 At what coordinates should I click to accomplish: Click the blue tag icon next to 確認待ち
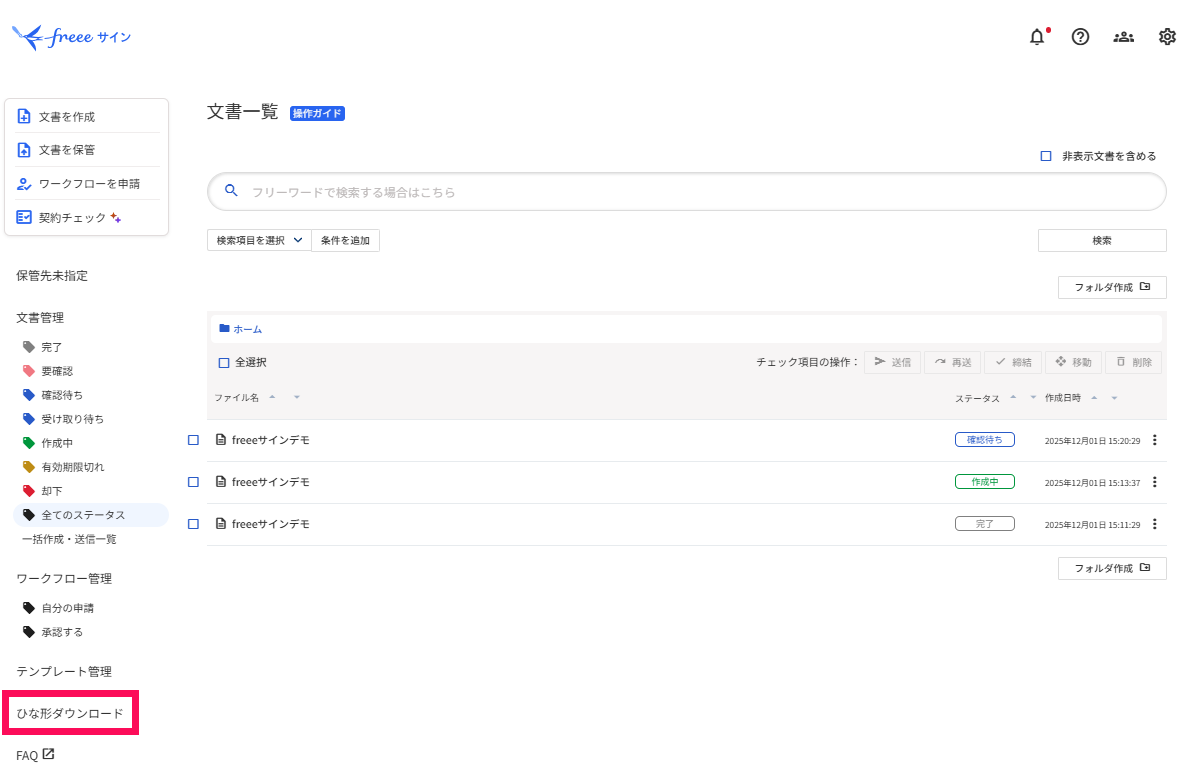coord(29,394)
